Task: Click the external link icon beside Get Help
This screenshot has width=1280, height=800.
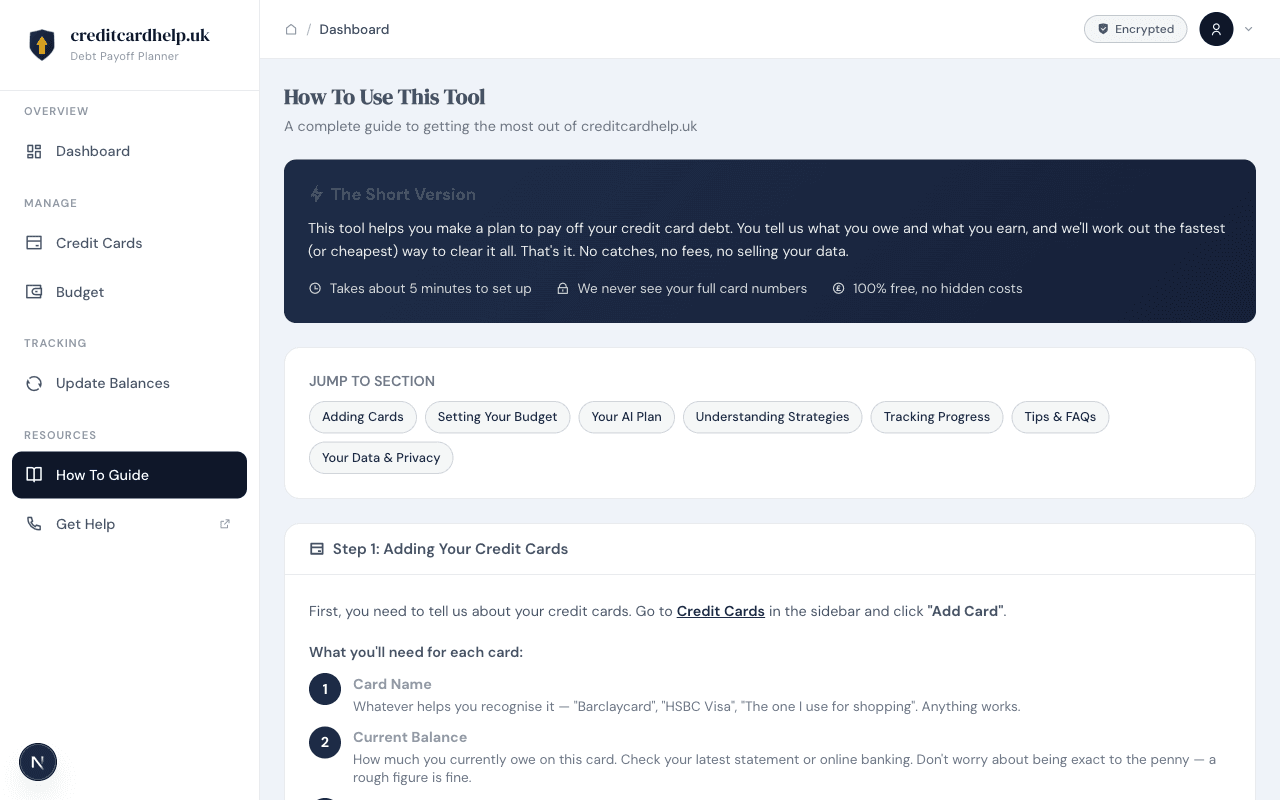Action: coord(224,523)
